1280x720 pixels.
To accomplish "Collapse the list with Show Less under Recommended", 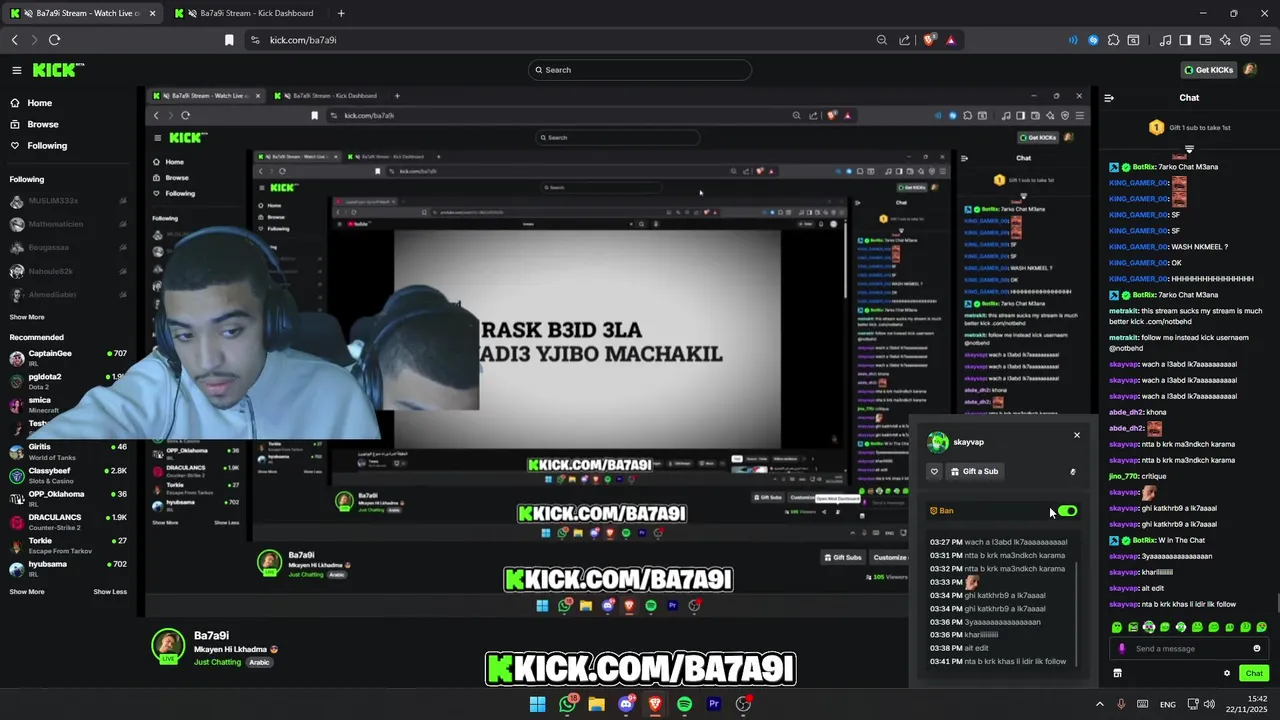I will tap(110, 591).
